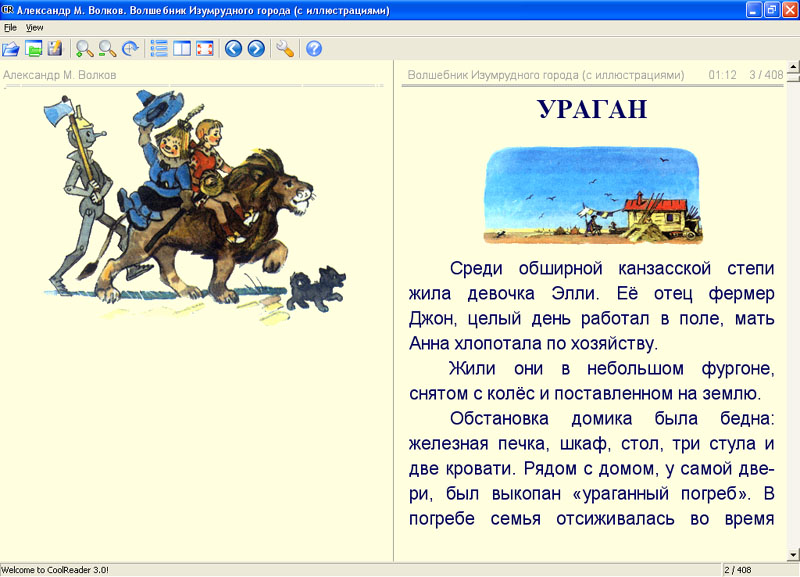Open the table of contents list icon
This screenshot has height=577, width=800.
(159, 49)
